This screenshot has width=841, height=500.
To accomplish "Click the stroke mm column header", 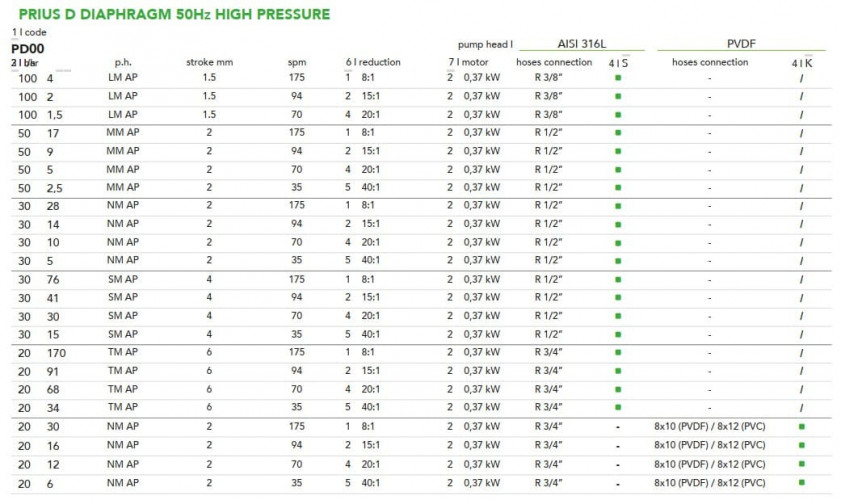I will (x=208, y=62).
